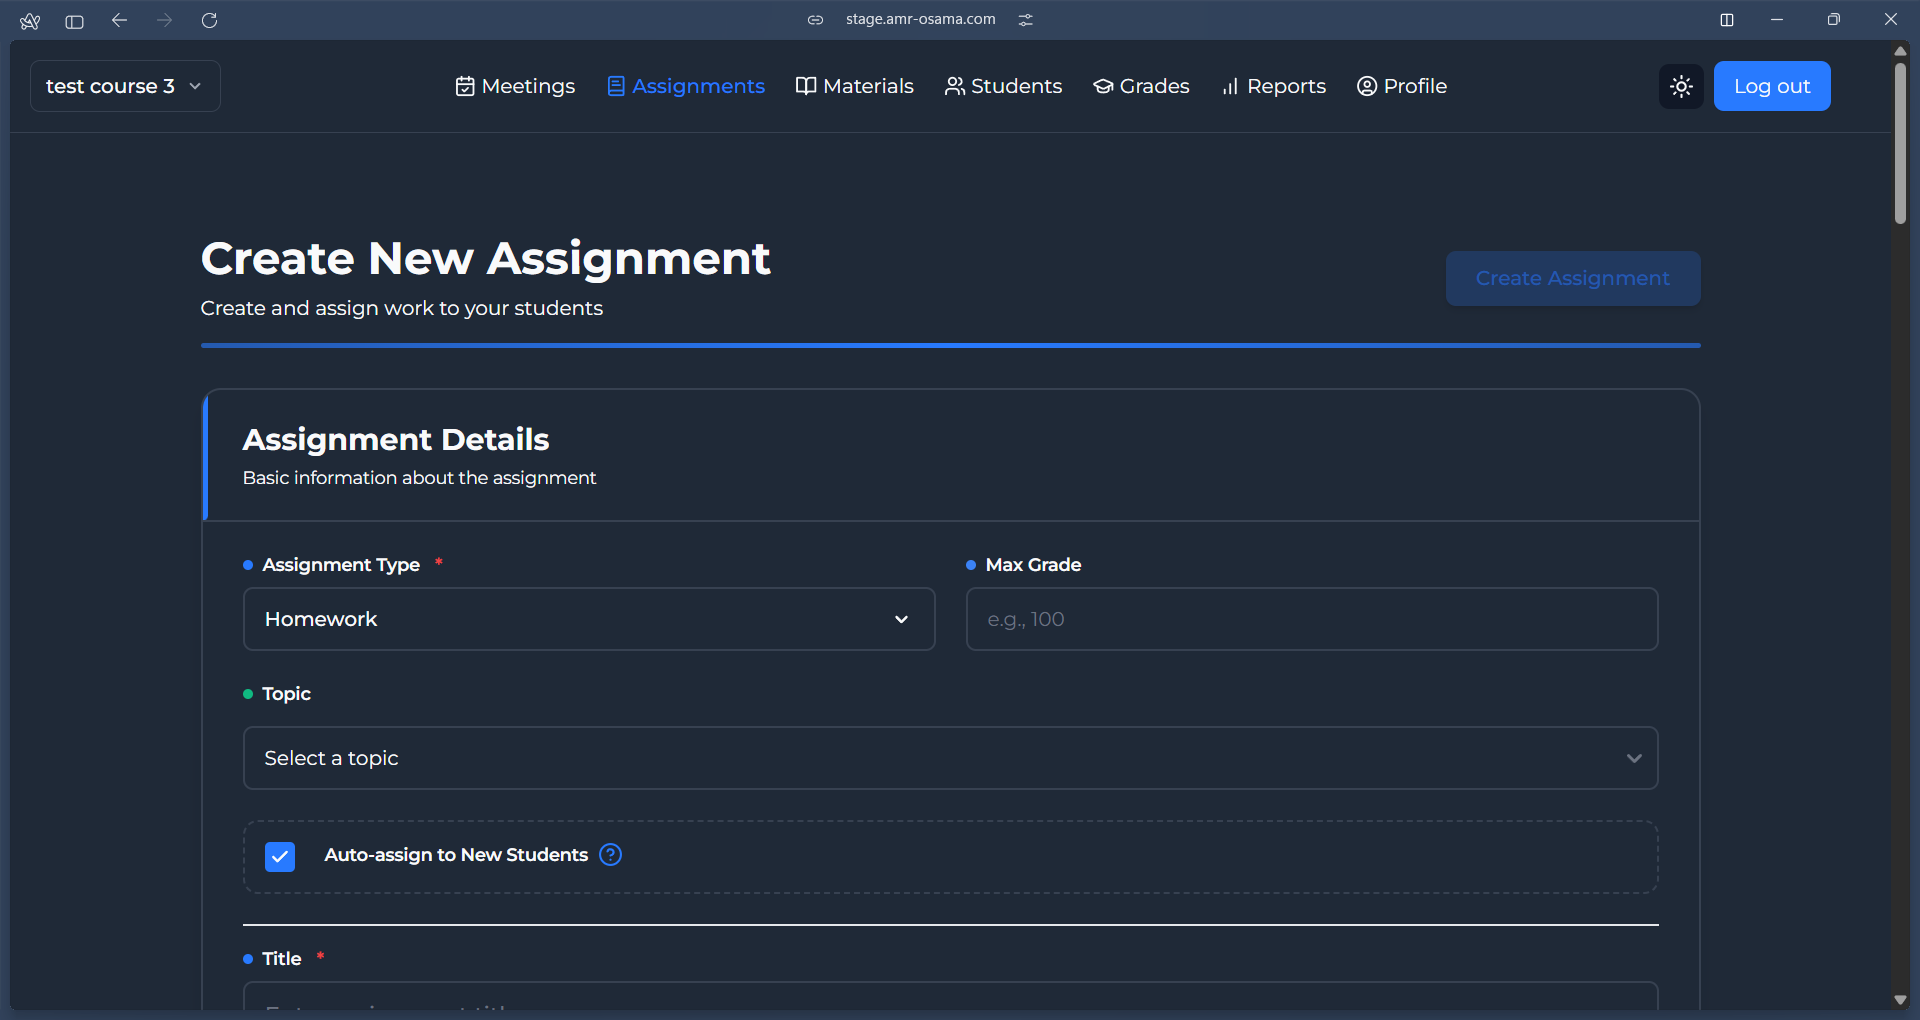Click the Create Assignment button
The width and height of the screenshot is (1920, 1020).
pyautogui.click(x=1572, y=278)
